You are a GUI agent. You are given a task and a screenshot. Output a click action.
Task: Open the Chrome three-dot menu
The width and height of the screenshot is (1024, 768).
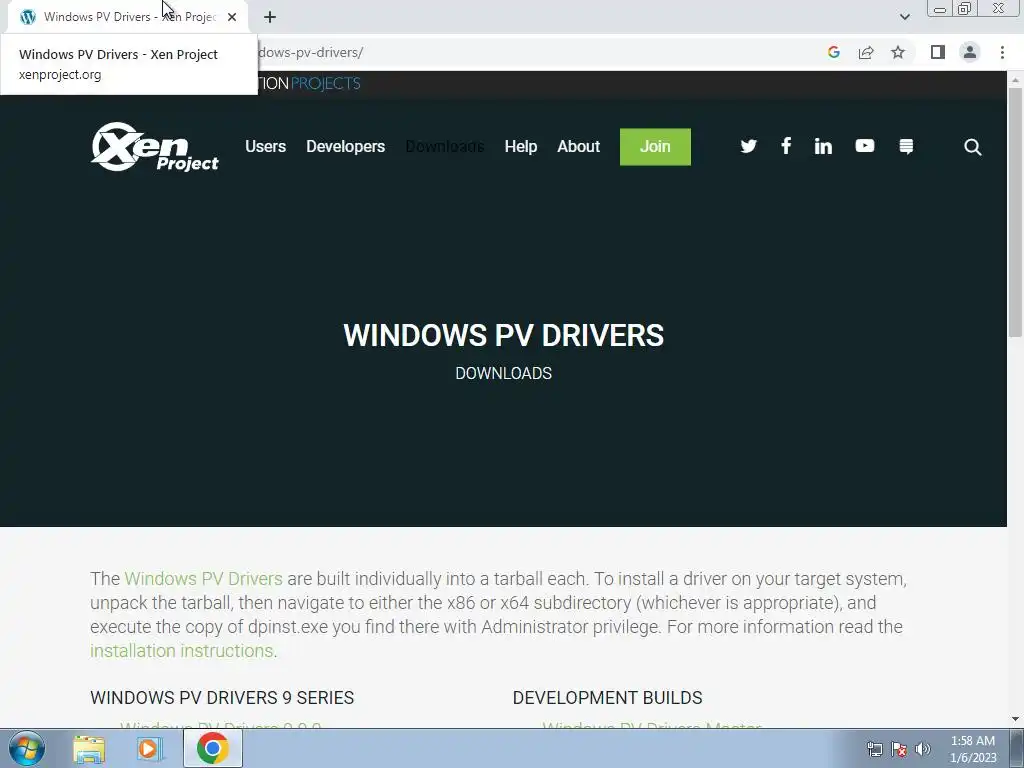1002,52
